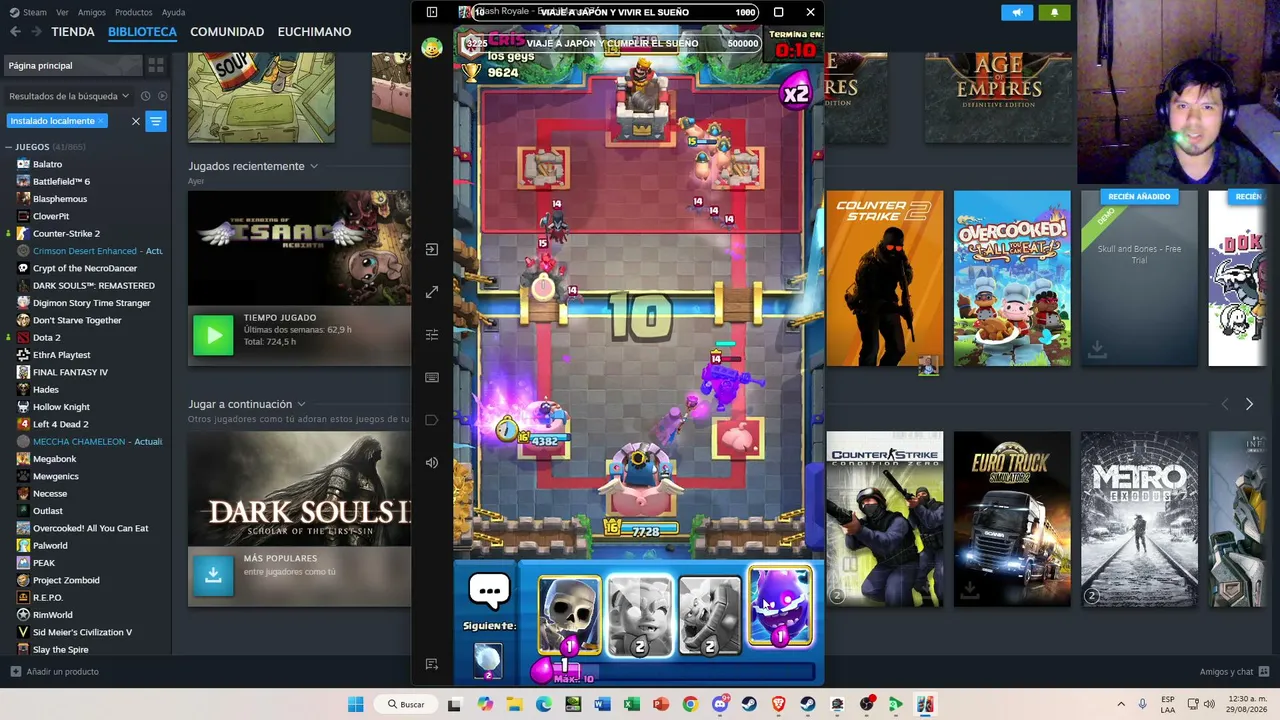1280x720 pixels.
Task: Expand game window to fullscreen via diagonal arrows
Action: (432, 292)
